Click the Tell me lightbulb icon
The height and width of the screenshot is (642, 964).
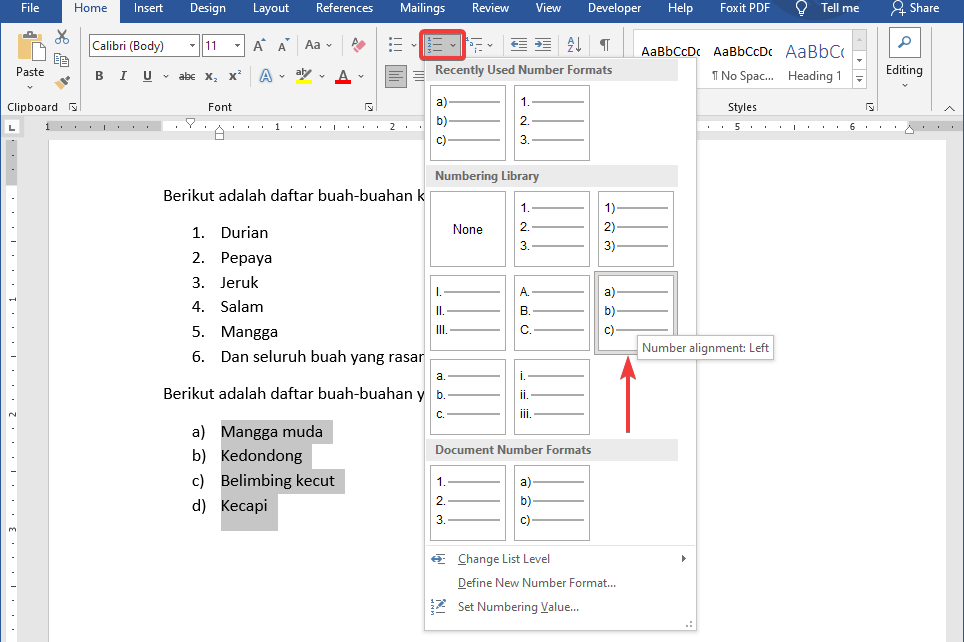point(801,8)
